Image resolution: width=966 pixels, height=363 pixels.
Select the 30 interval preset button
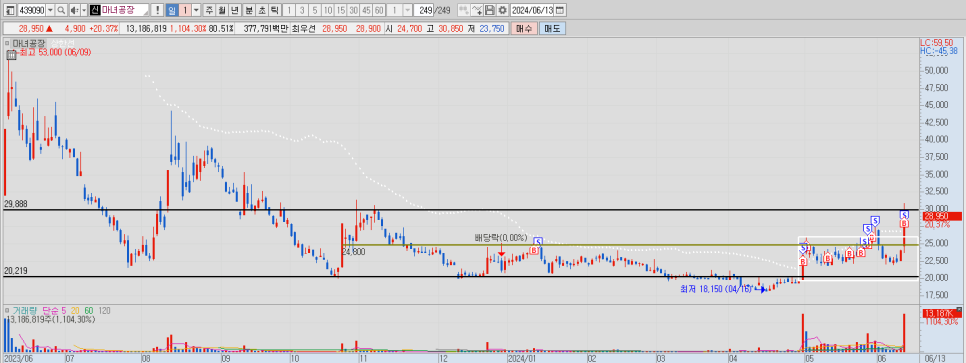click(354, 10)
